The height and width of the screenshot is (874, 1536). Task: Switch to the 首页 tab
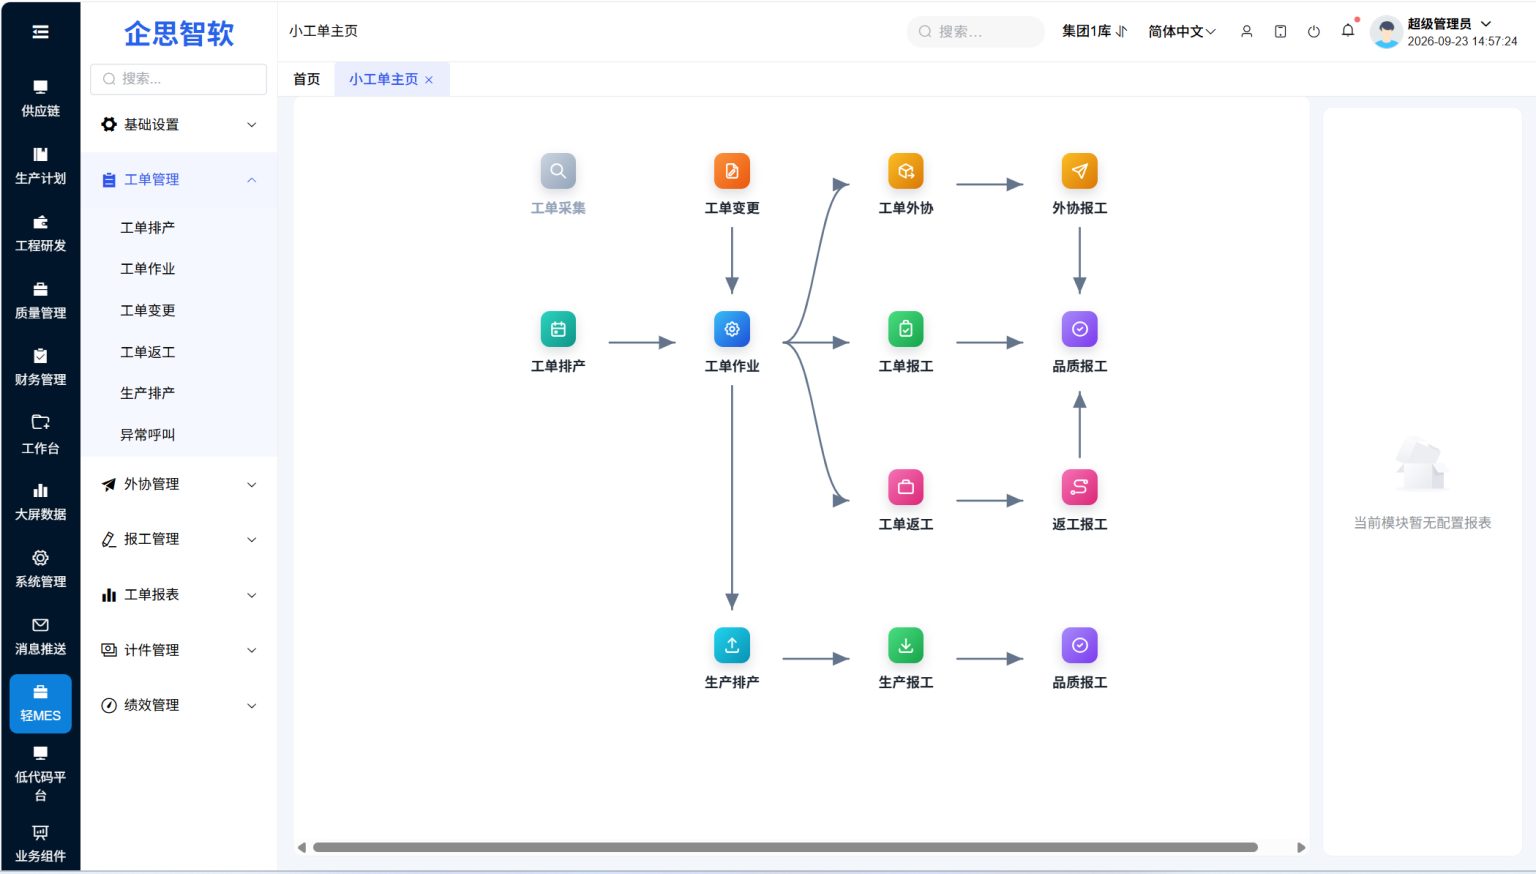pyautogui.click(x=307, y=79)
